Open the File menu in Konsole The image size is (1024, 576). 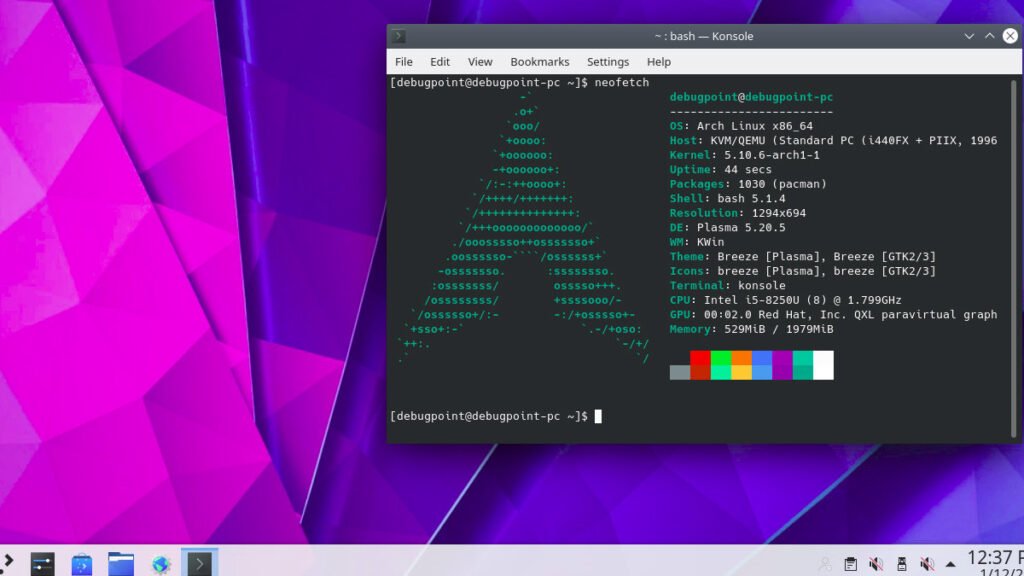point(403,62)
